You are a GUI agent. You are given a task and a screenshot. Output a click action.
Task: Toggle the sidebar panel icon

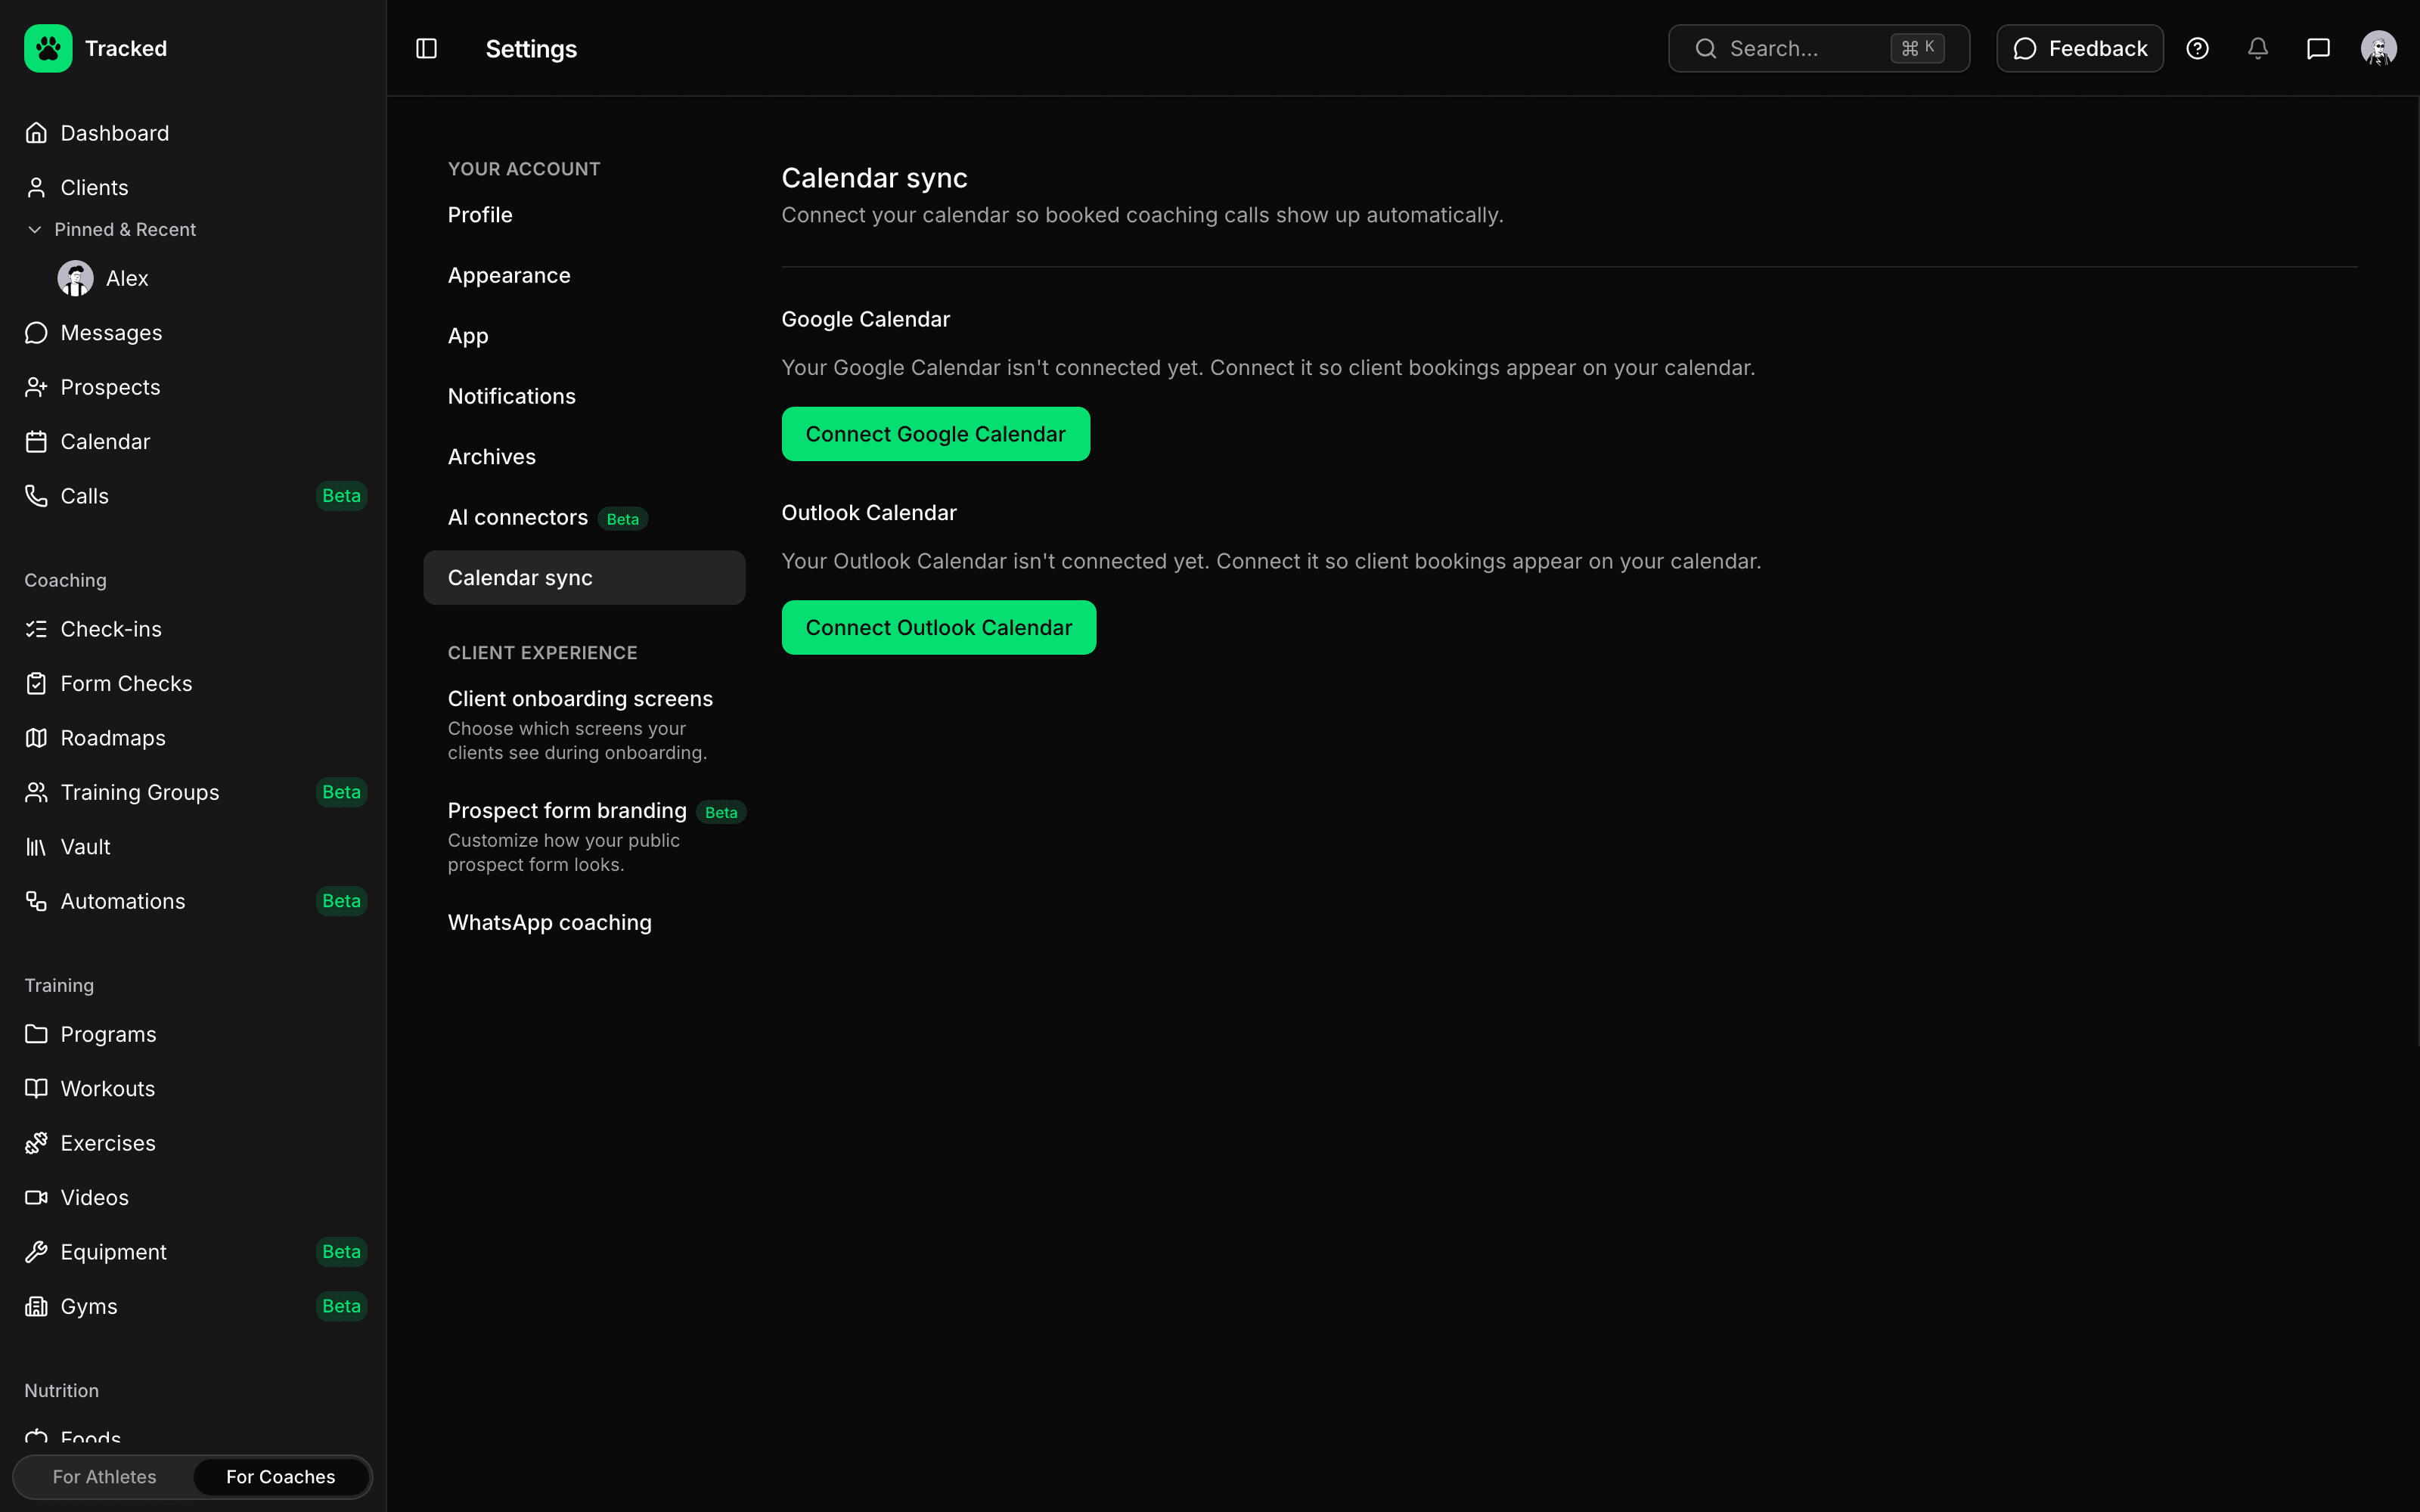426,48
